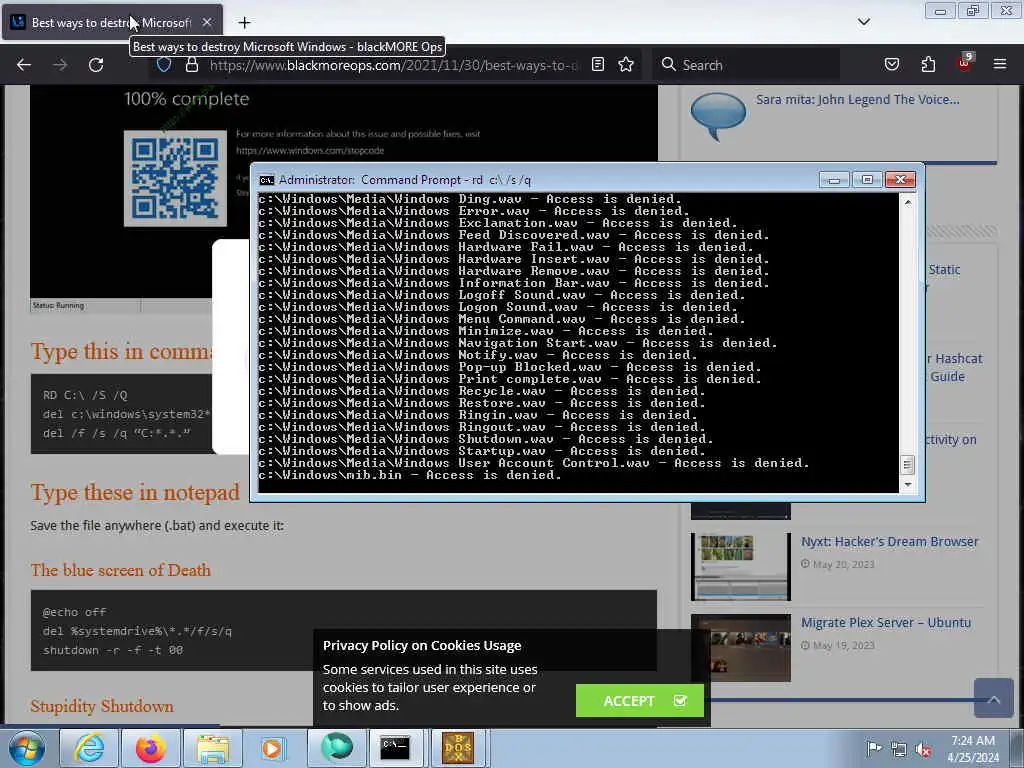Click the QR code image
Viewport: 1024px width, 768px height.
(x=175, y=178)
